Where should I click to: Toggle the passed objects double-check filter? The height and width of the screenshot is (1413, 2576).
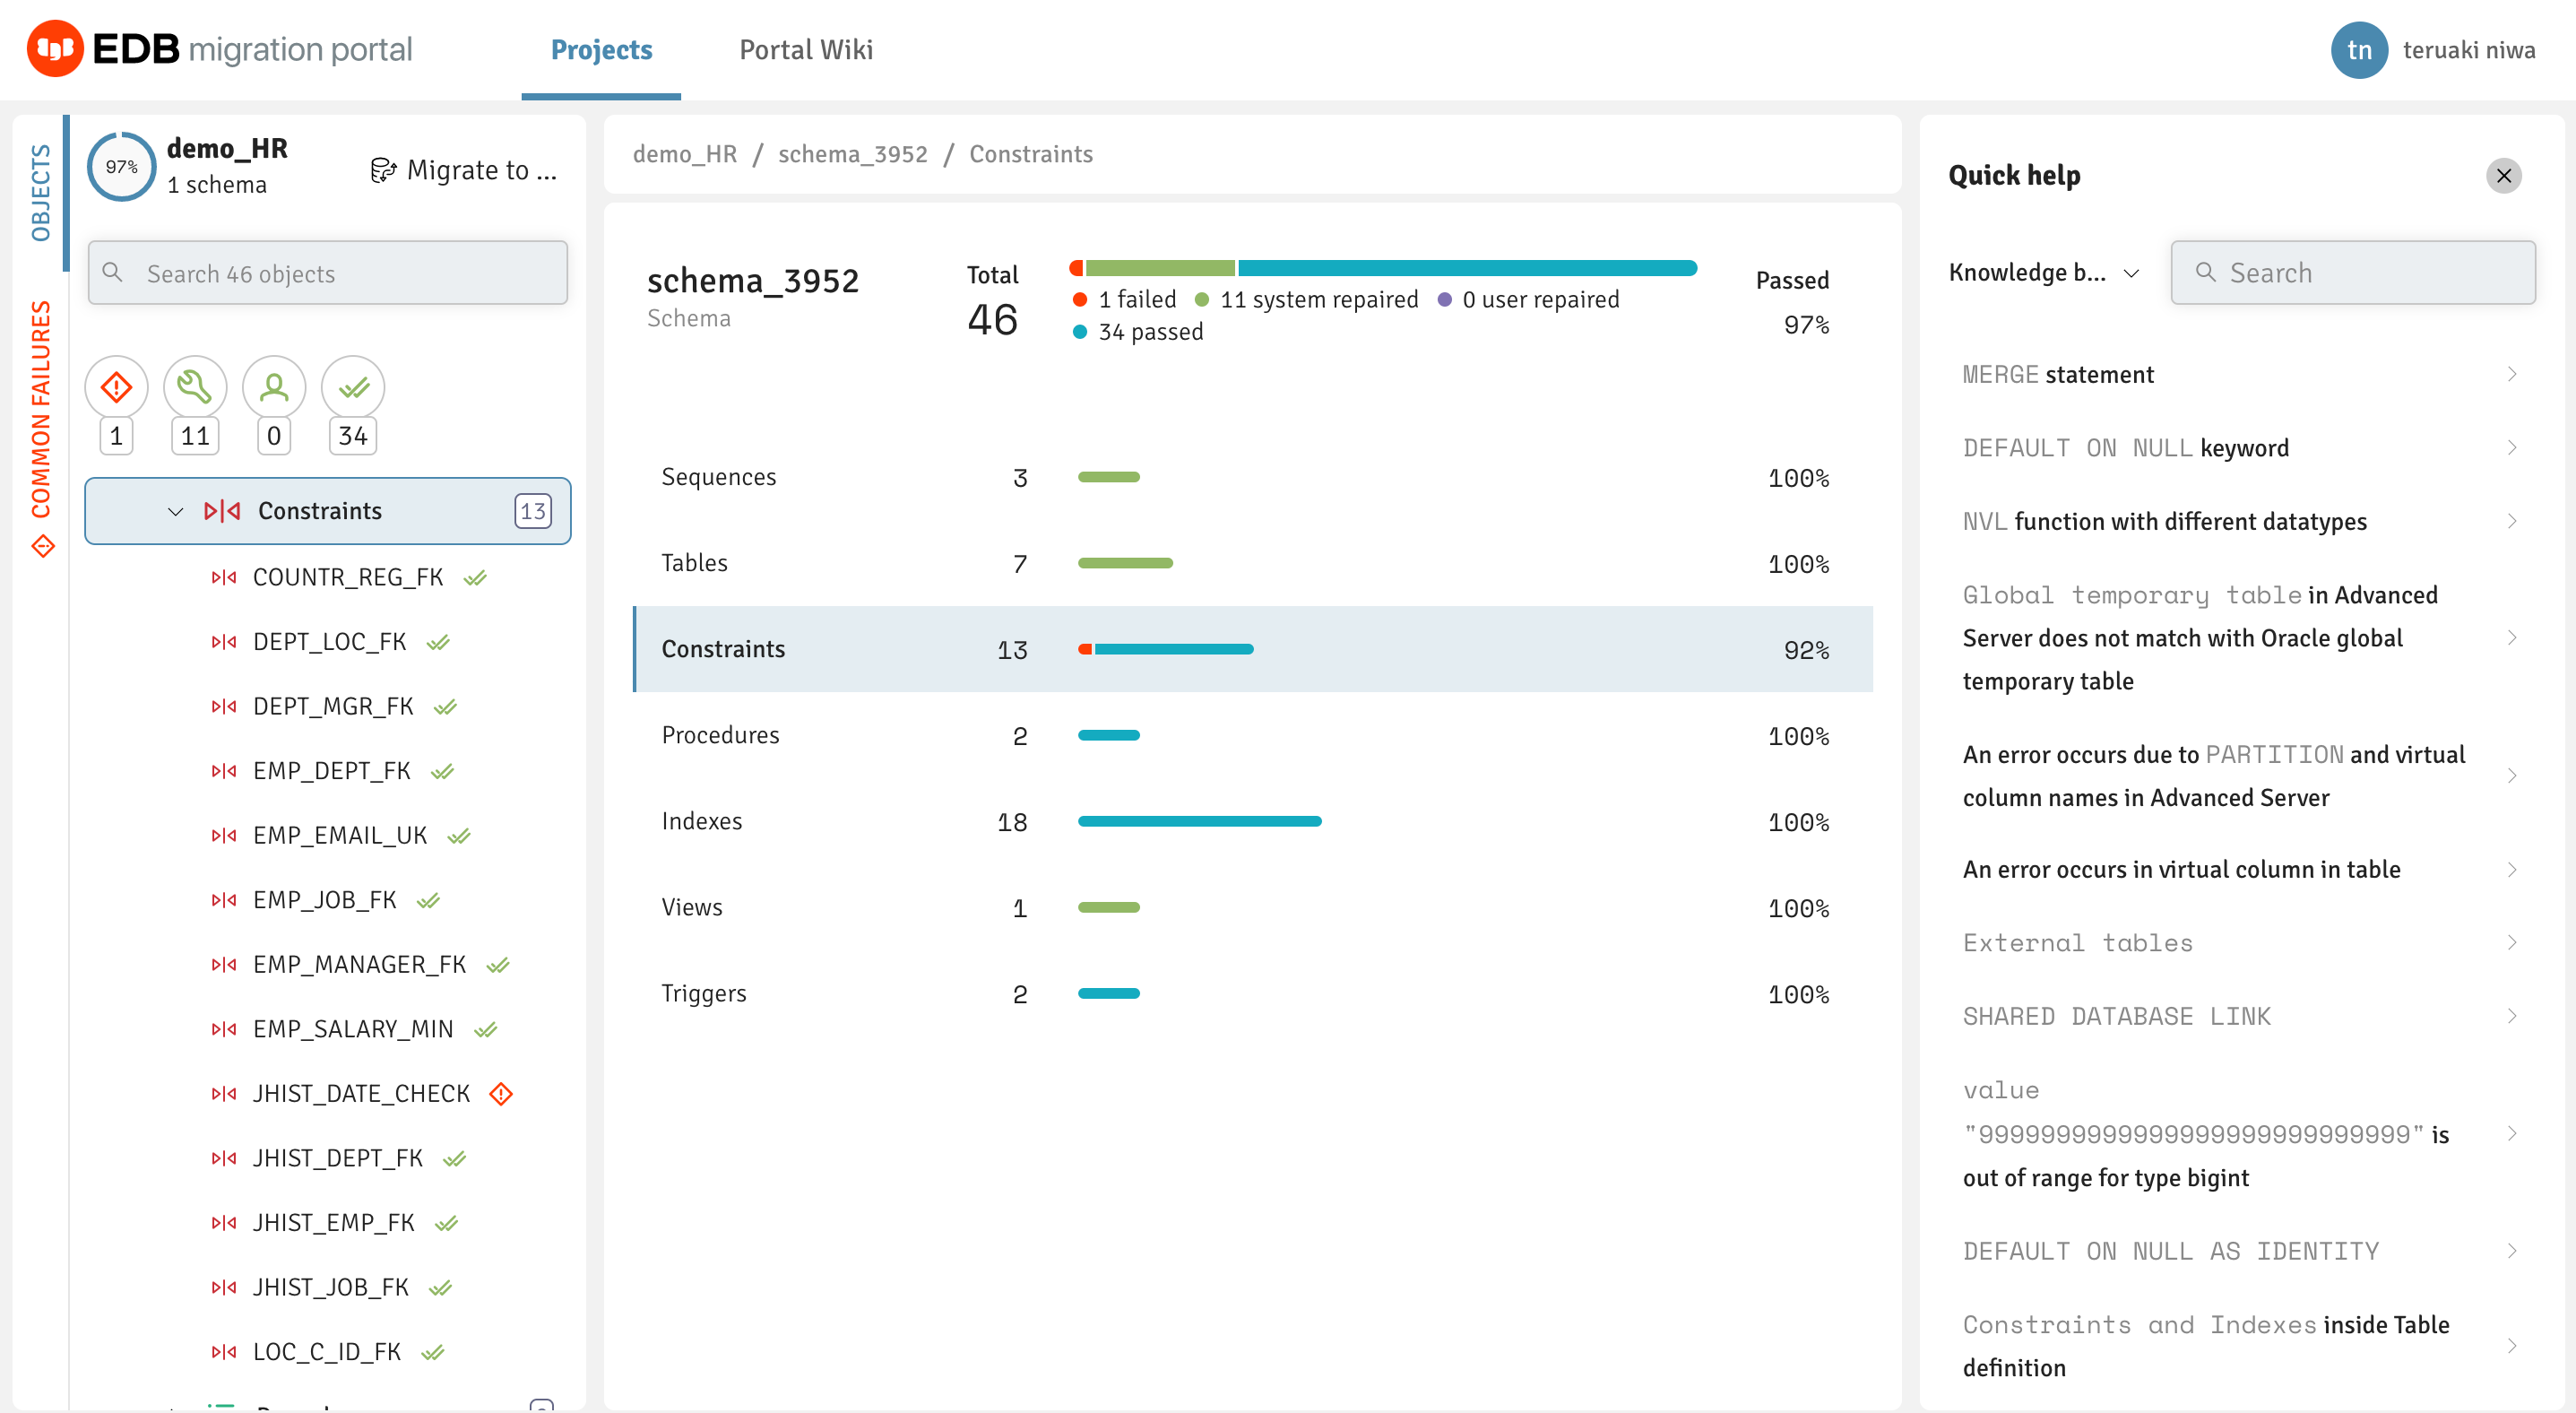pos(353,387)
